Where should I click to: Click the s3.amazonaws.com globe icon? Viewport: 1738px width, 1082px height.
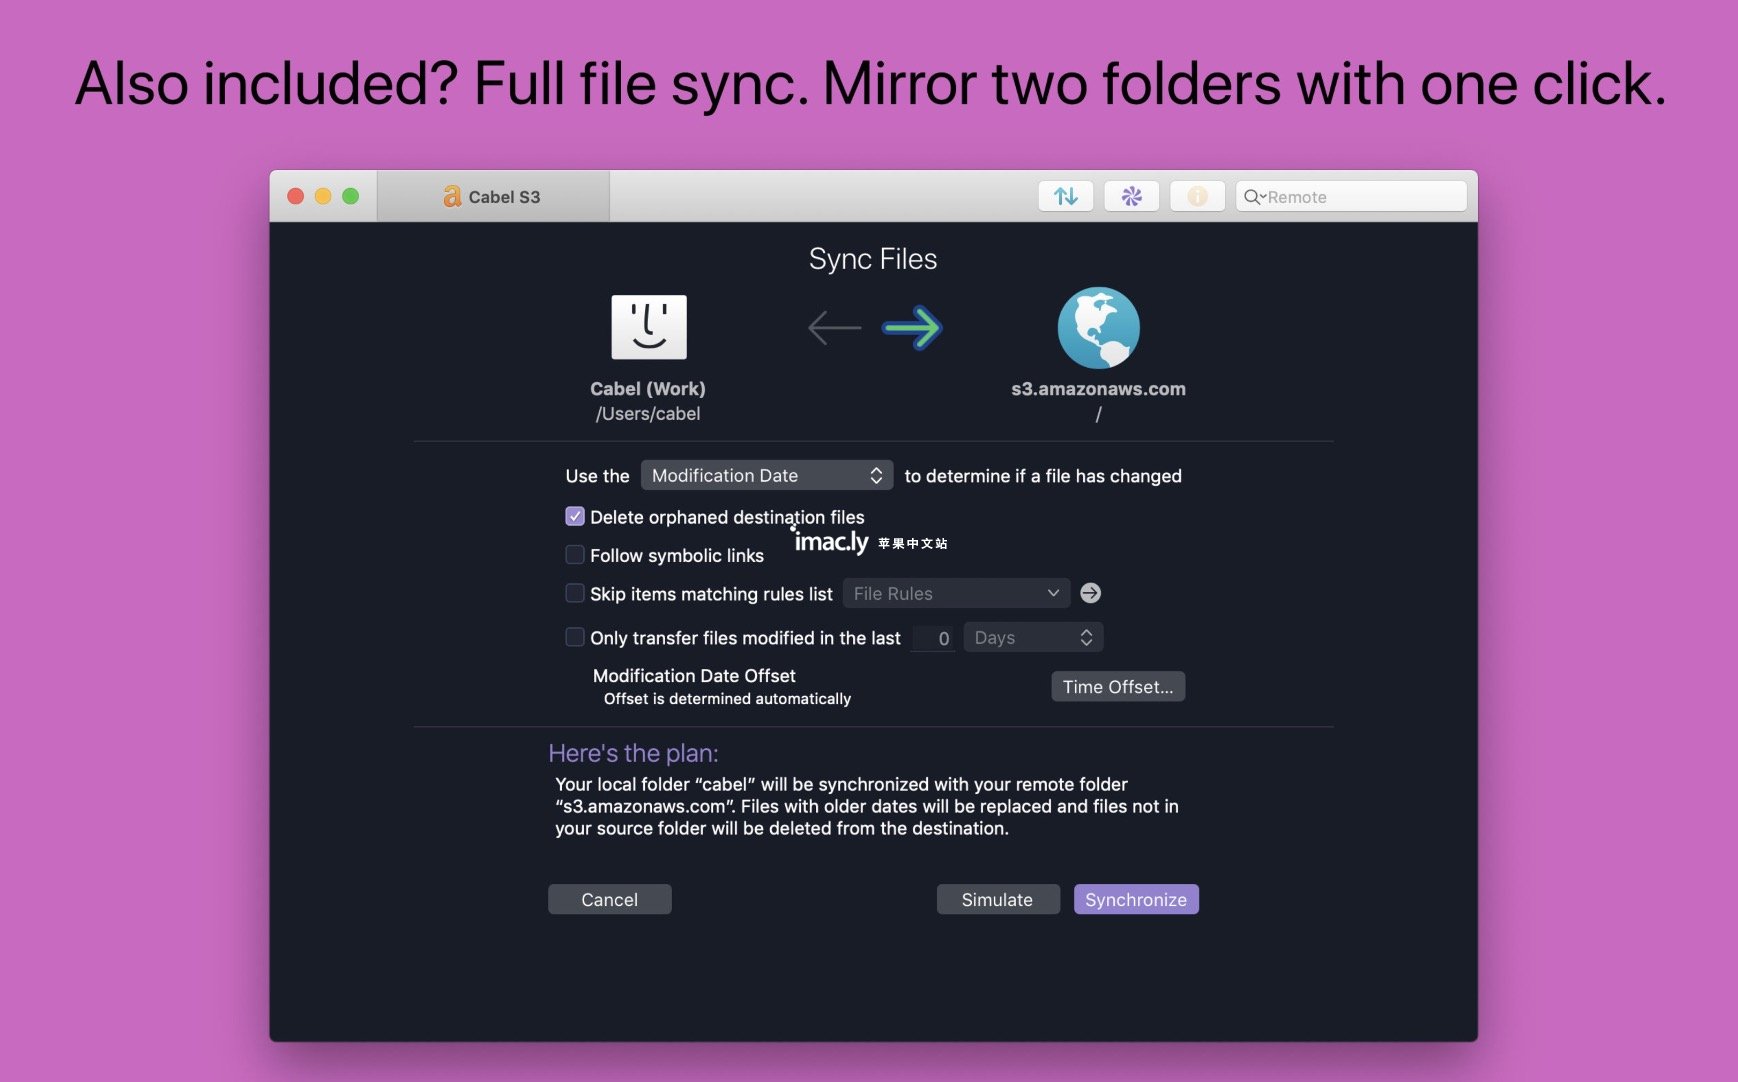point(1098,328)
